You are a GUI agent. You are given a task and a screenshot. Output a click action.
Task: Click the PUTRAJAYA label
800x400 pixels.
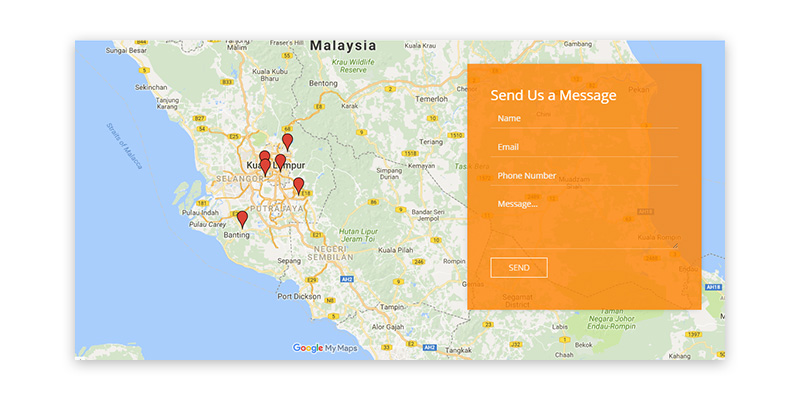tap(278, 209)
